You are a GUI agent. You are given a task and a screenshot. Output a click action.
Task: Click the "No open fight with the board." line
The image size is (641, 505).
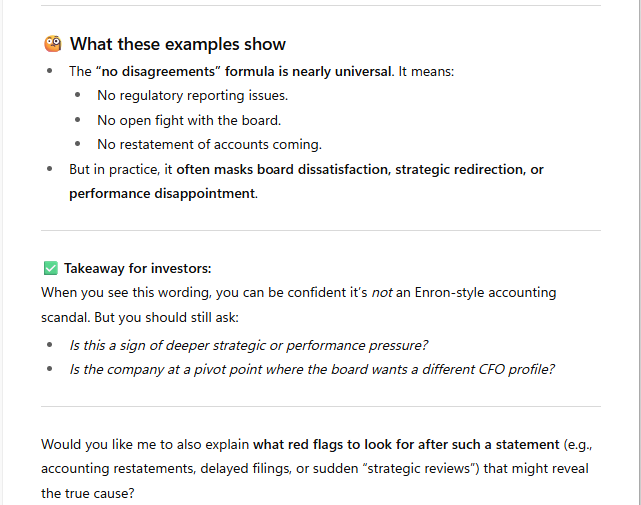(188, 120)
